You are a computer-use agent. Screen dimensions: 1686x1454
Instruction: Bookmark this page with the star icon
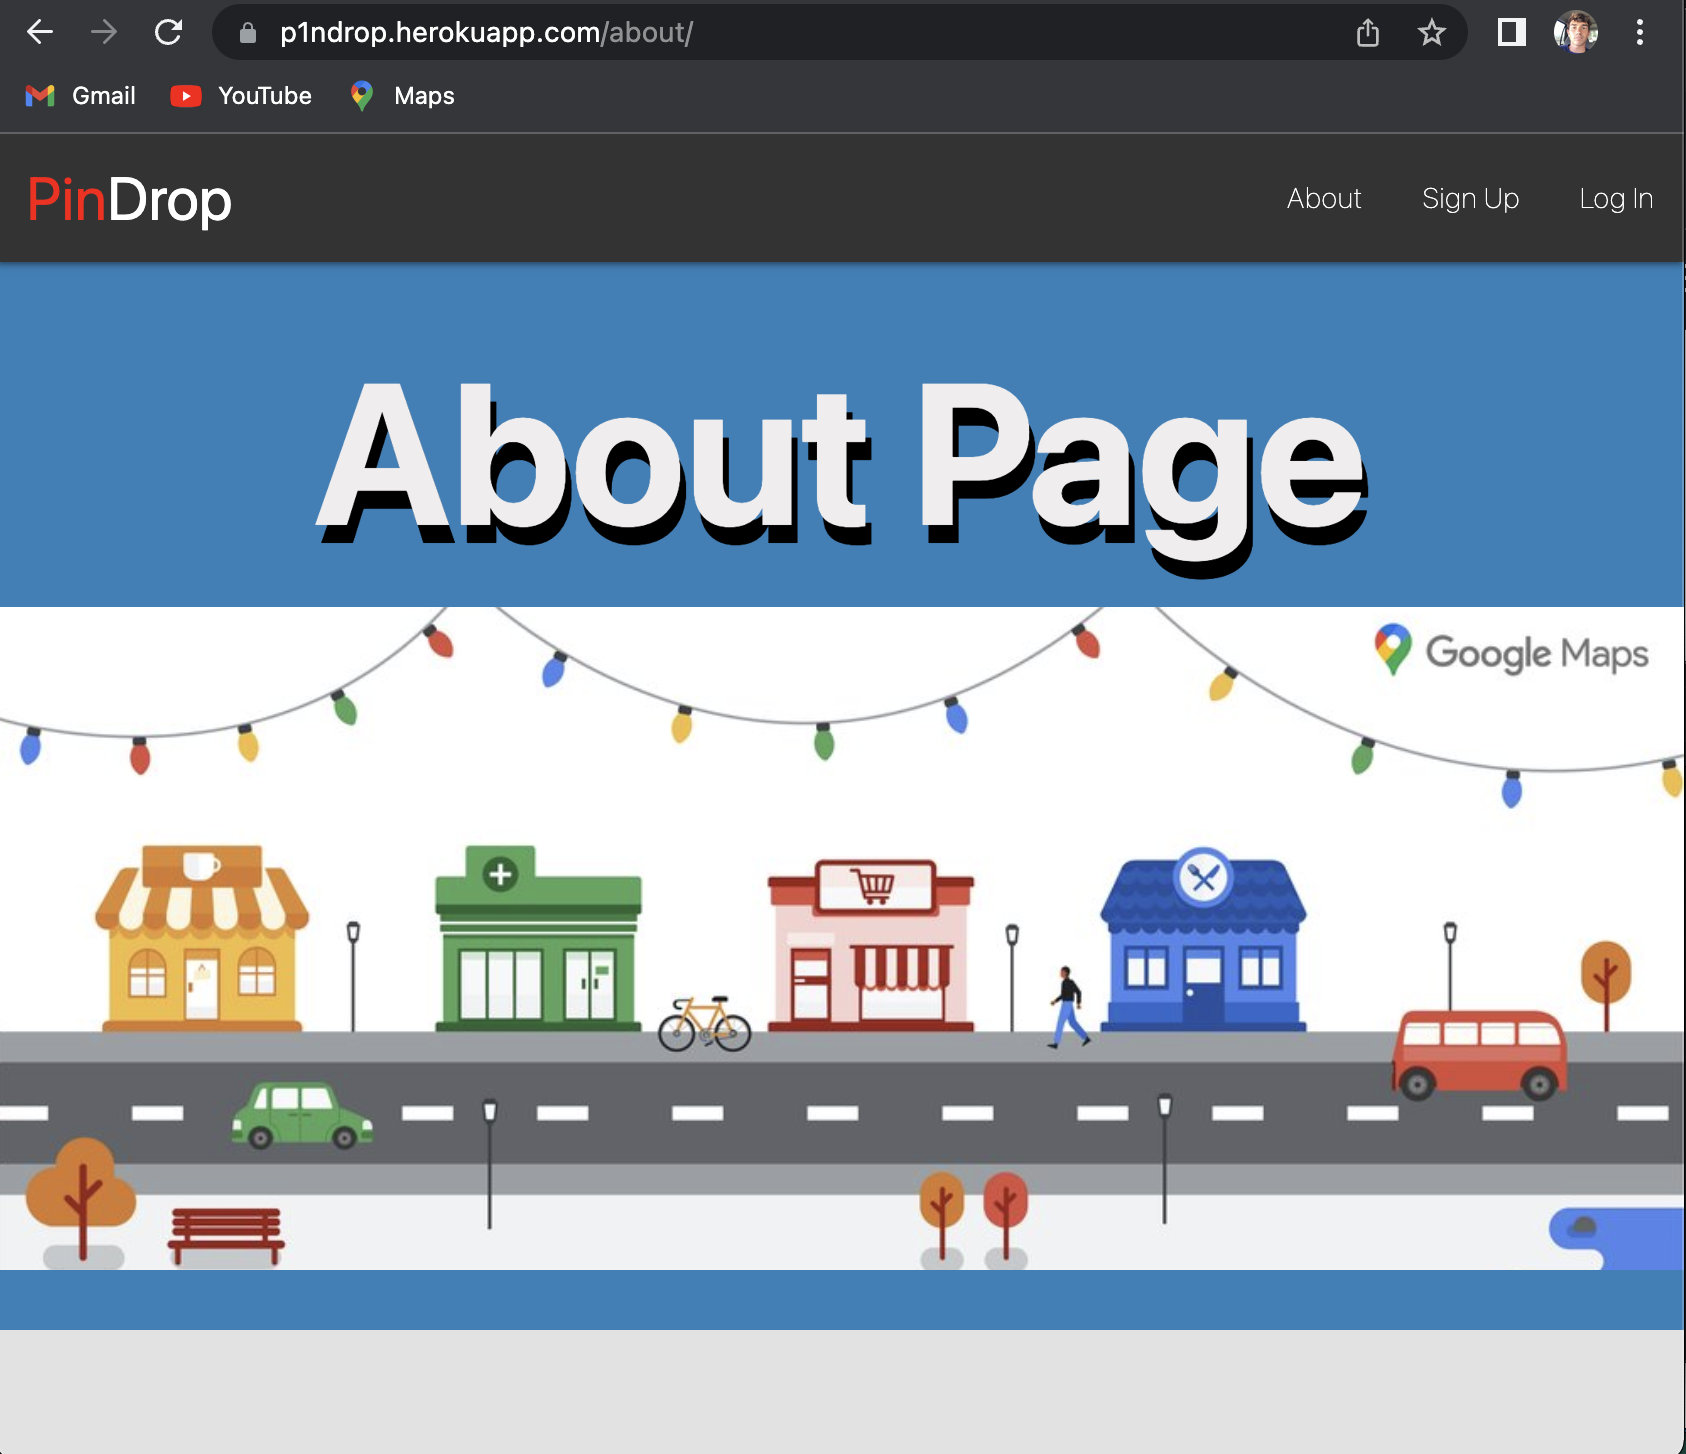pos(1432,33)
